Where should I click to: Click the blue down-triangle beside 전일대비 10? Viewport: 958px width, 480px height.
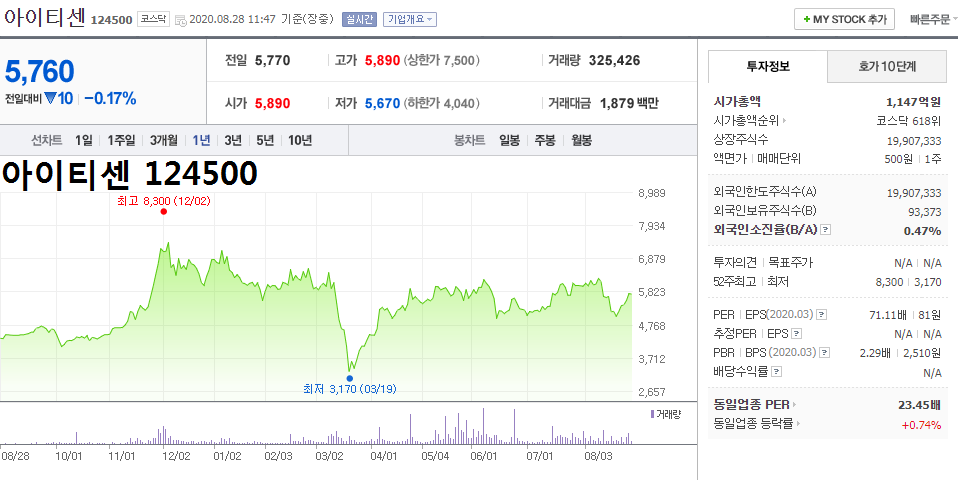(x=50, y=98)
